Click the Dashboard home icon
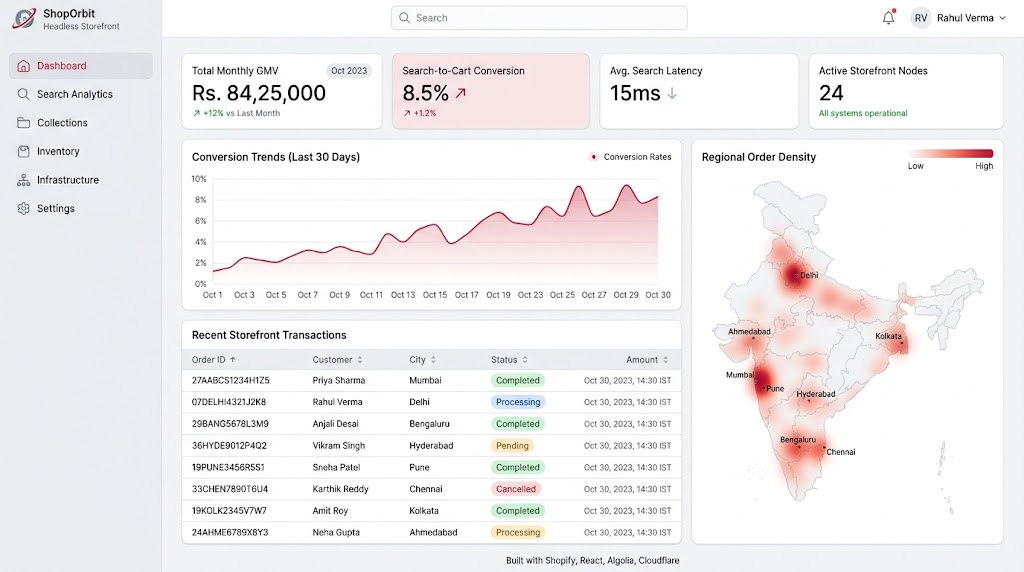Viewport: 1024px width, 572px height. point(24,65)
